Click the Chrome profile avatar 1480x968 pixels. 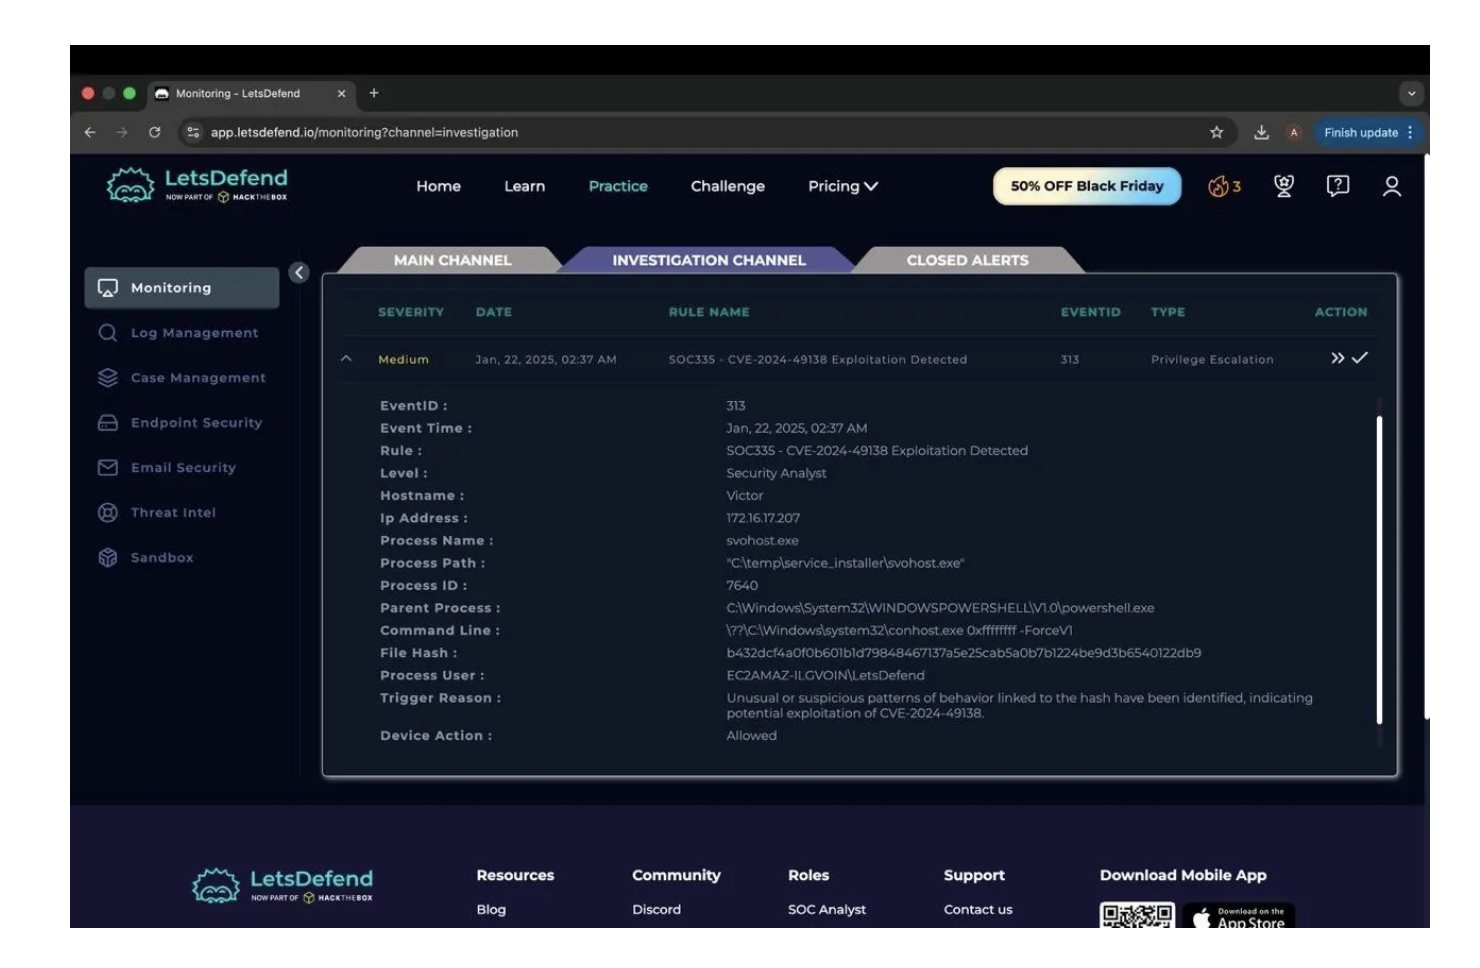1294,132
